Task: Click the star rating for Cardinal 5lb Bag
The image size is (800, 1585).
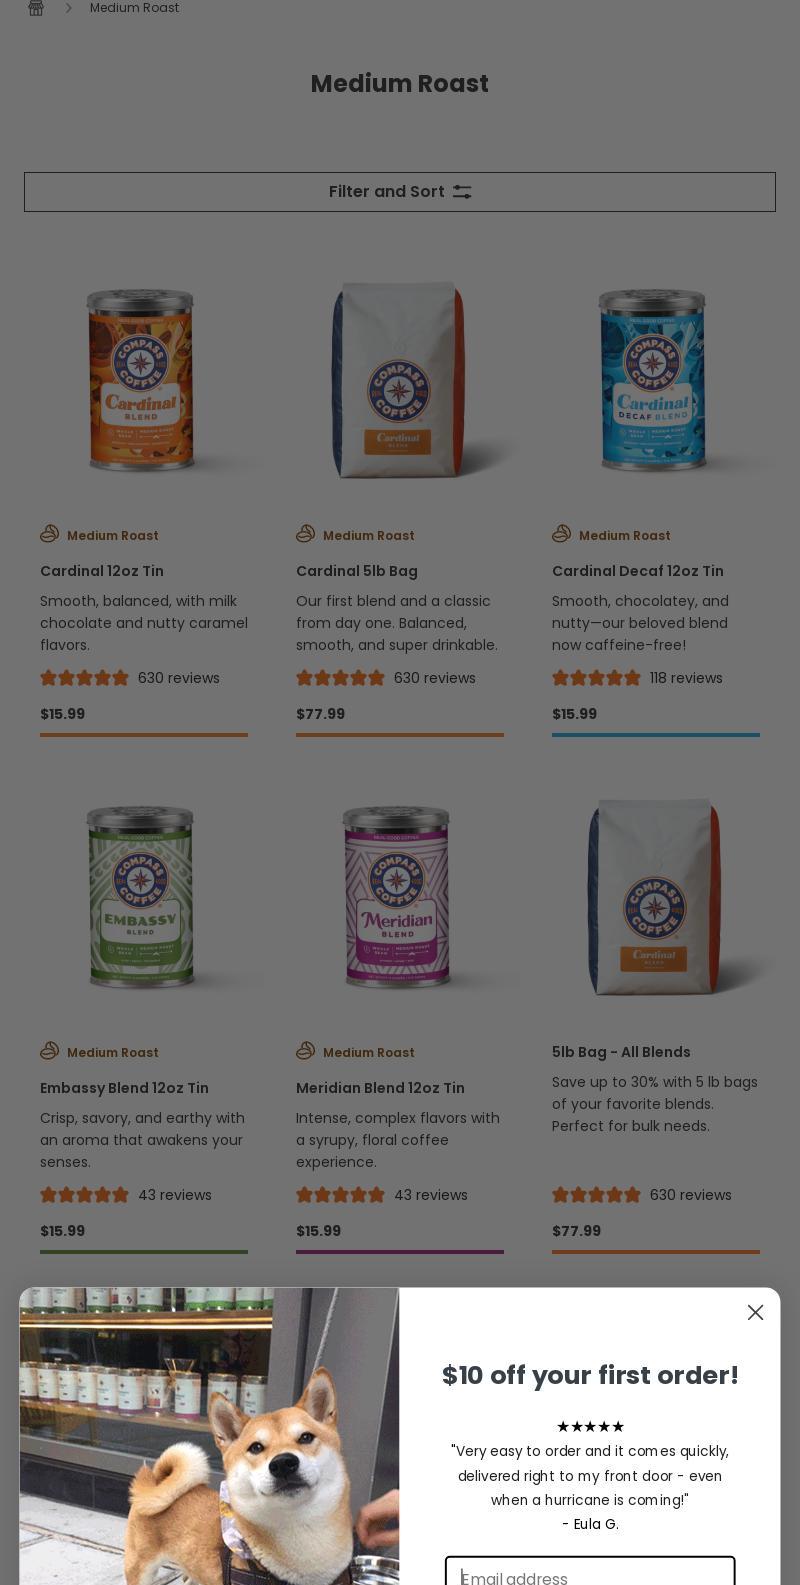Action: [x=340, y=678]
